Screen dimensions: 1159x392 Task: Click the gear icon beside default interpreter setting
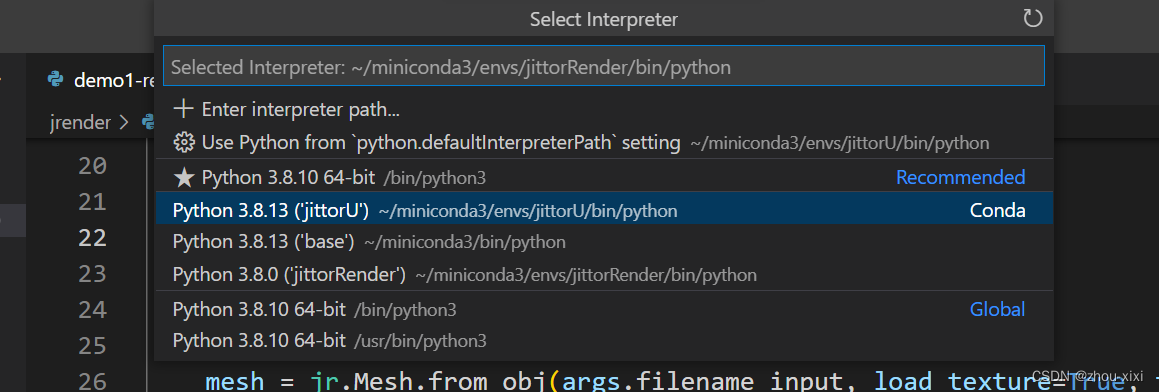[183, 142]
